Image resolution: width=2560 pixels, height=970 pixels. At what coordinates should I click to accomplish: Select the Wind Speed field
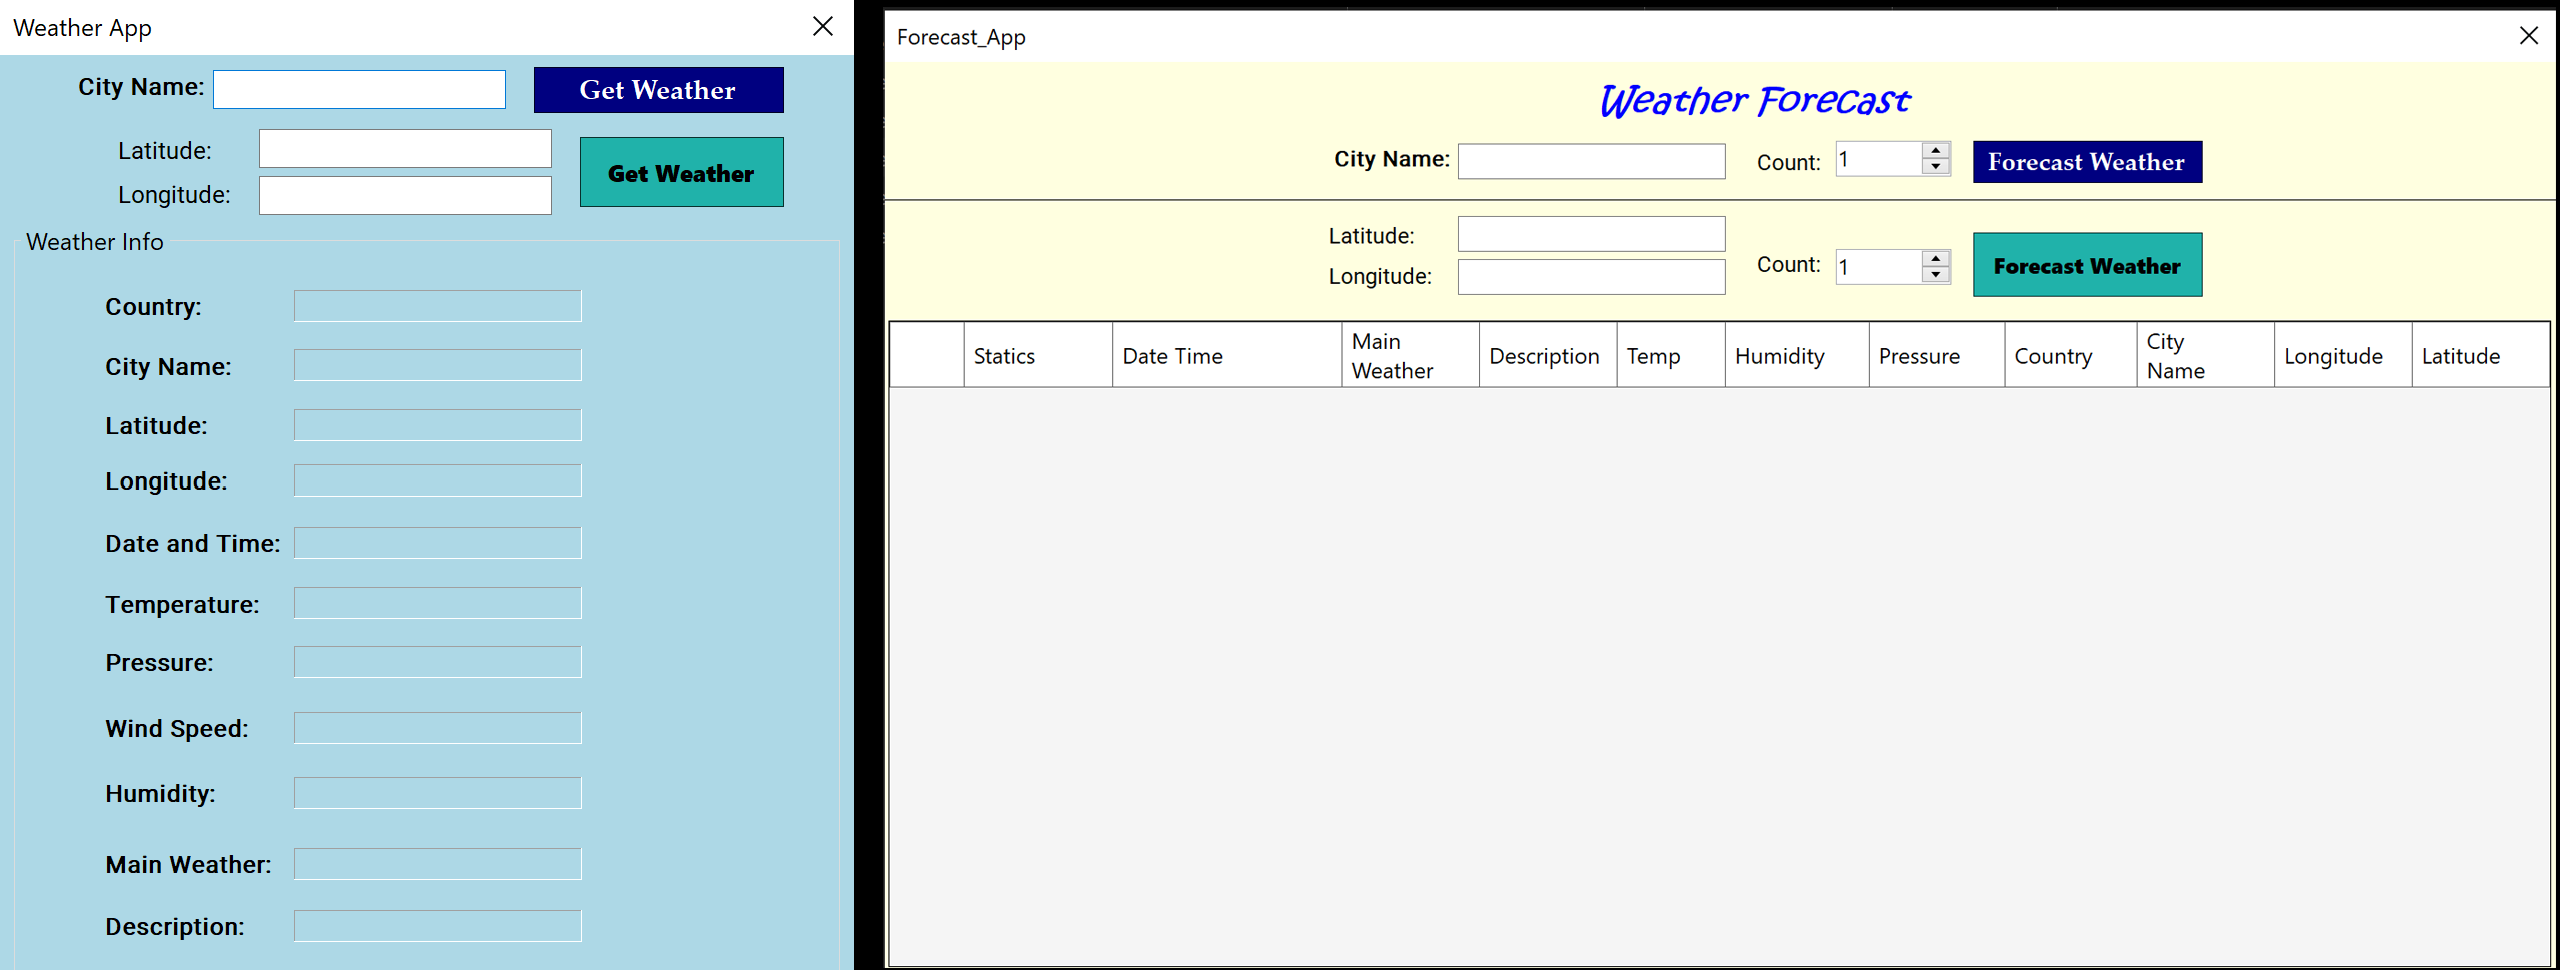coord(437,728)
